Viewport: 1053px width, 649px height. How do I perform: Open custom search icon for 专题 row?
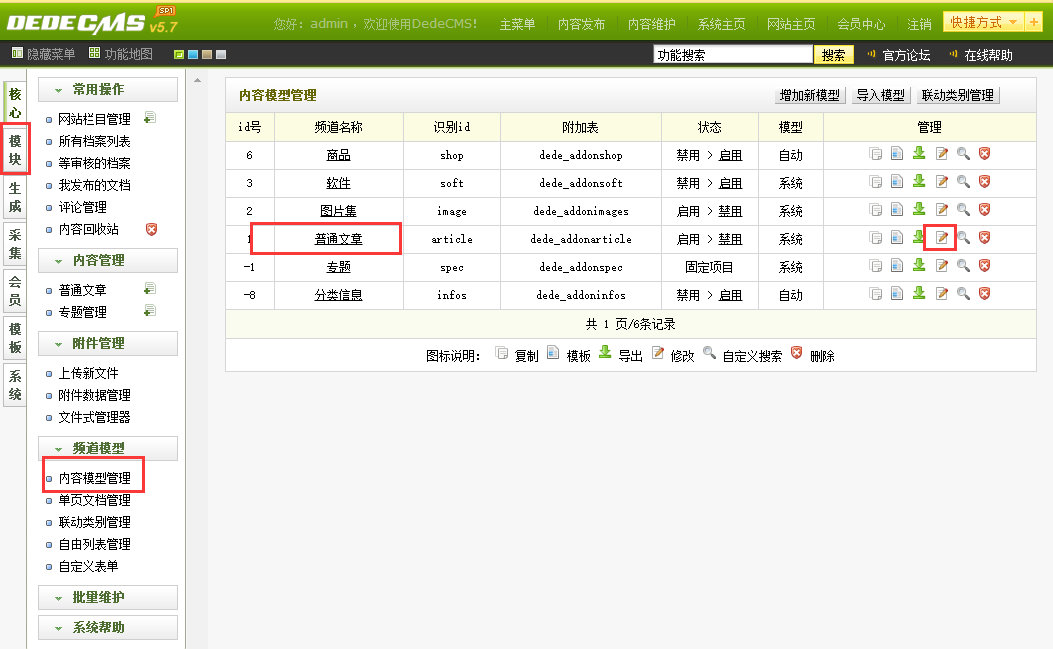point(963,266)
